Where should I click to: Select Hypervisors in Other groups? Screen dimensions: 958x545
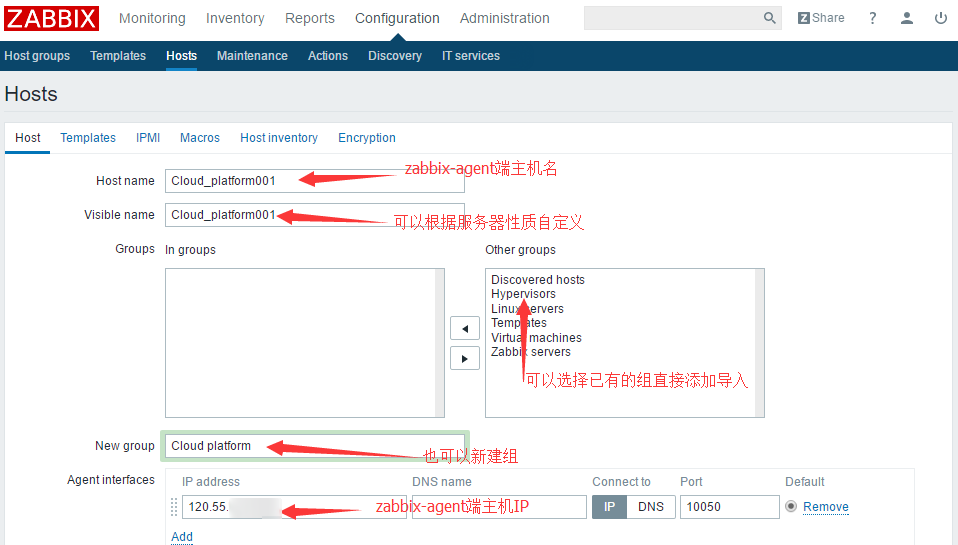pos(523,294)
